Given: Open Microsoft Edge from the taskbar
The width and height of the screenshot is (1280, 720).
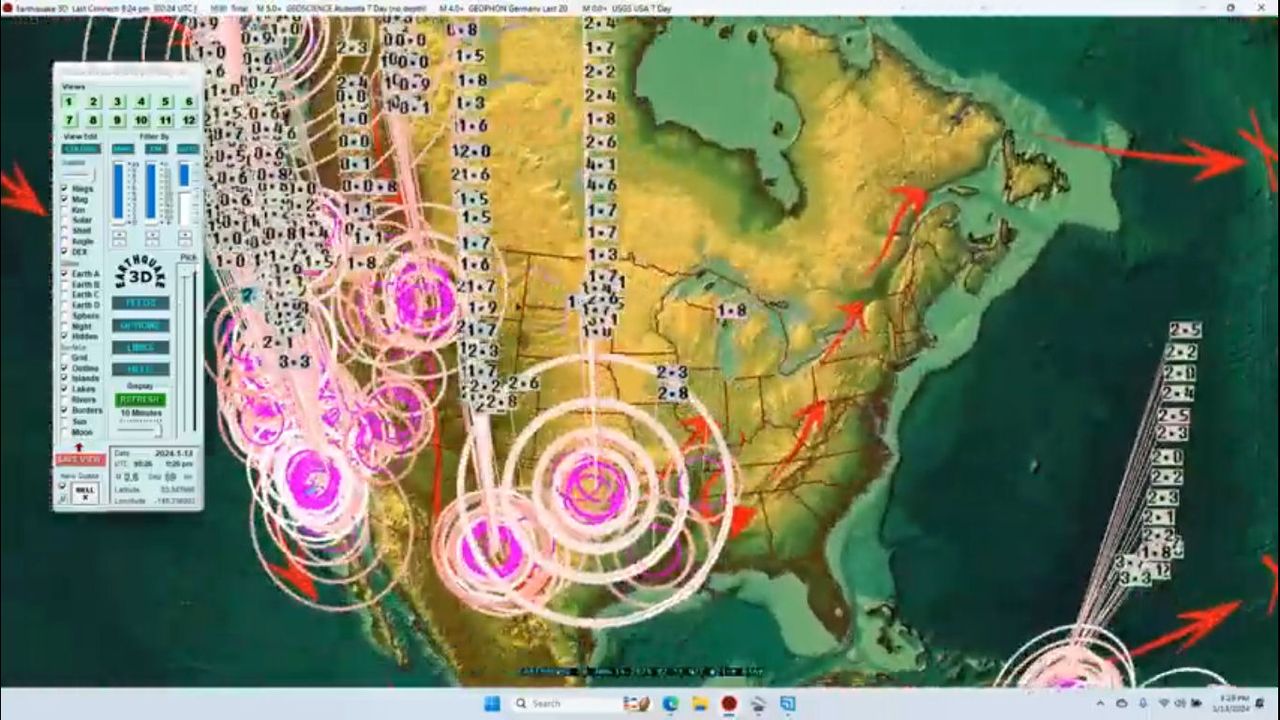Looking at the screenshot, I should (x=671, y=704).
